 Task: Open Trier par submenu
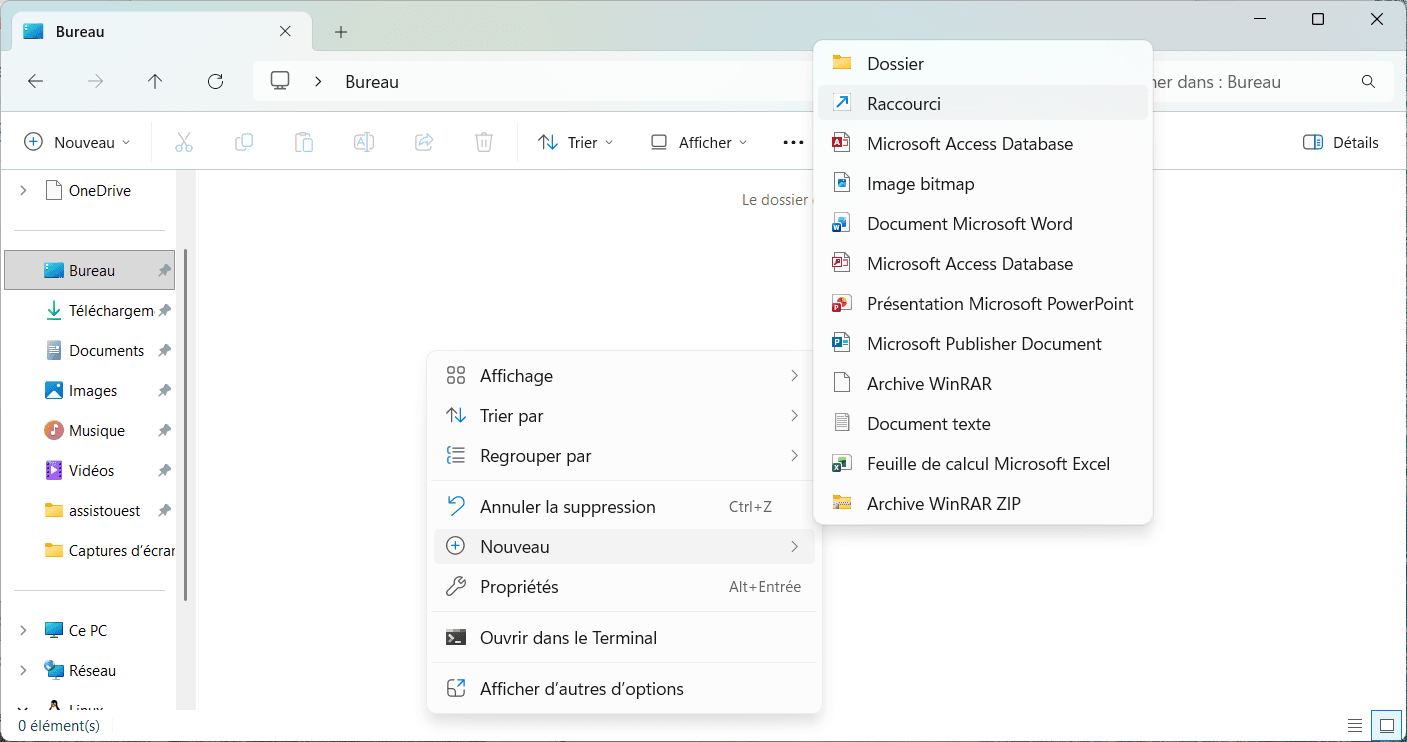click(x=624, y=416)
